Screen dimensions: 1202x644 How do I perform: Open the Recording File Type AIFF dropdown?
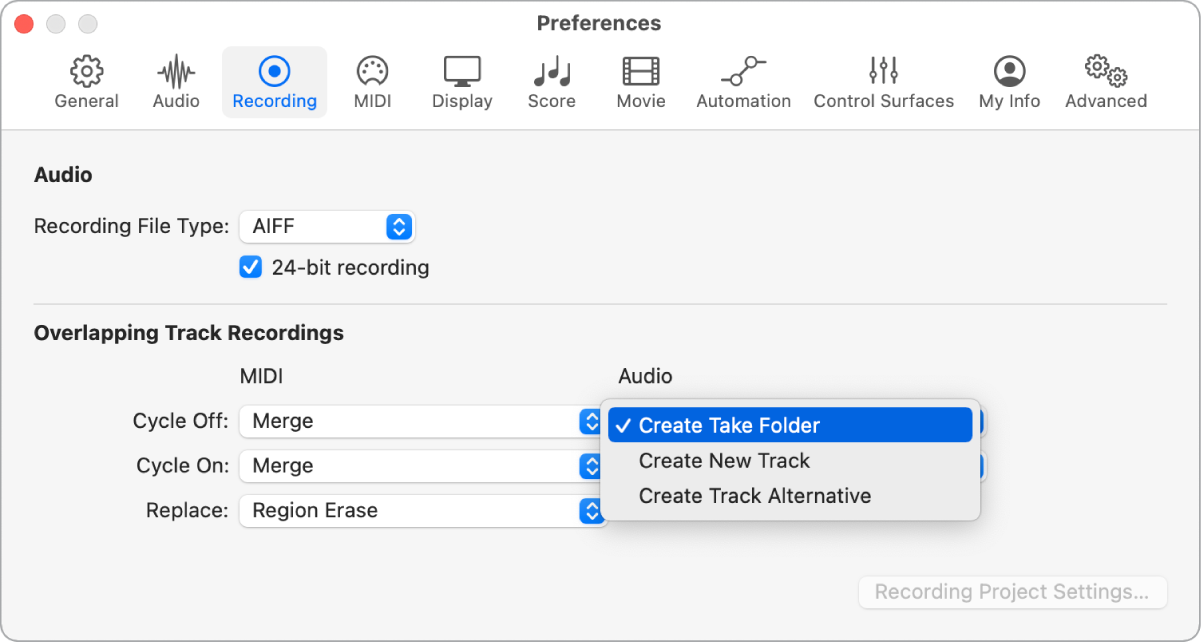coord(327,227)
